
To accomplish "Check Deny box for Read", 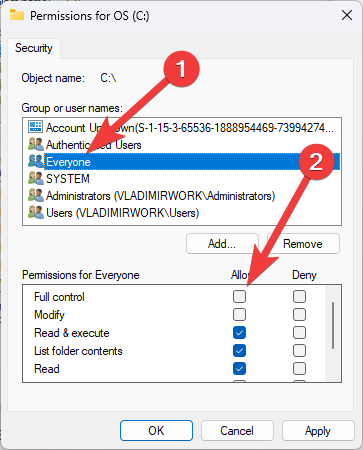I will pyautogui.click(x=299, y=368).
